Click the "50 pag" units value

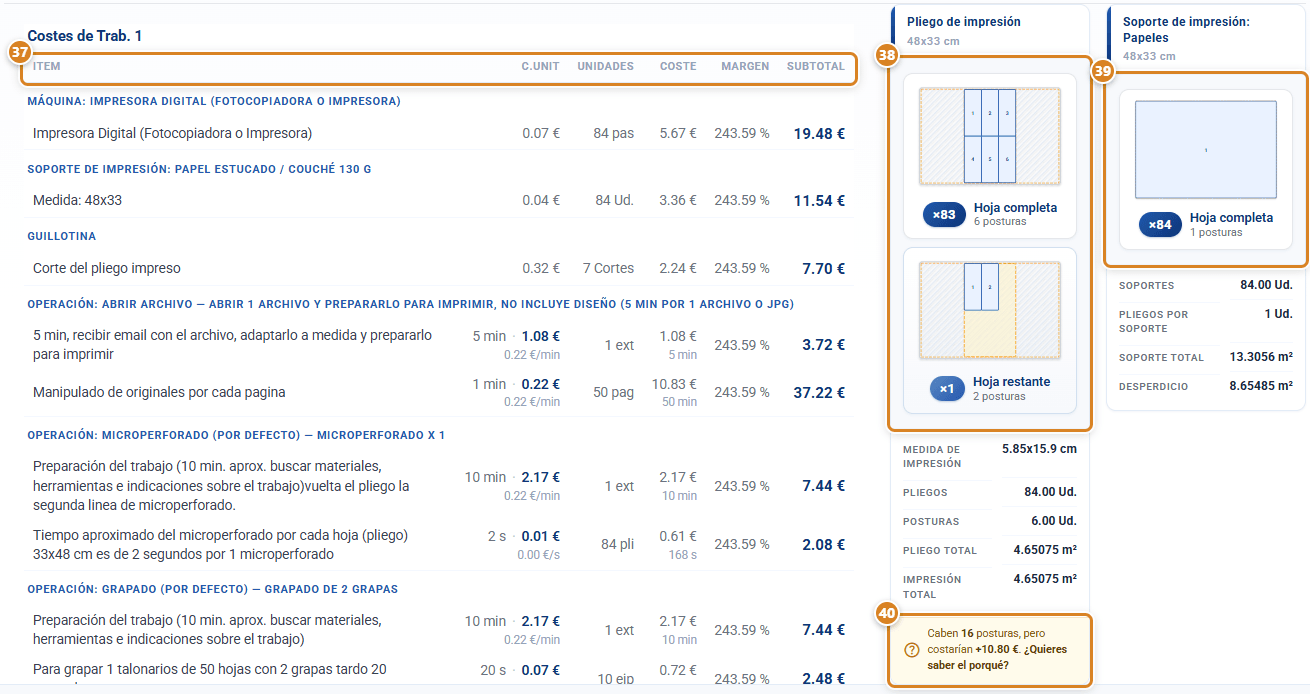tap(614, 392)
